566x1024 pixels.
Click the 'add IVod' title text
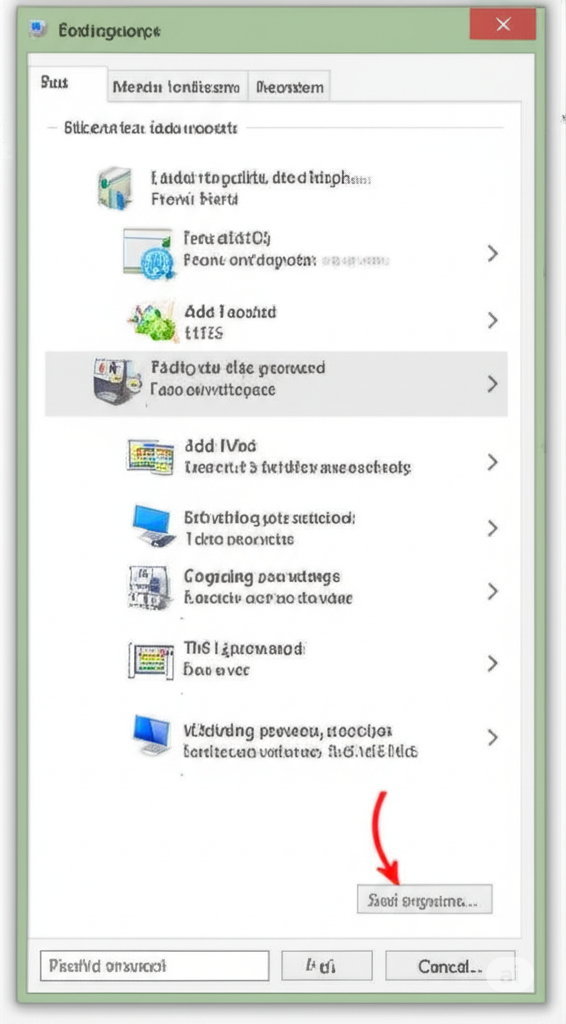coord(221,447)
